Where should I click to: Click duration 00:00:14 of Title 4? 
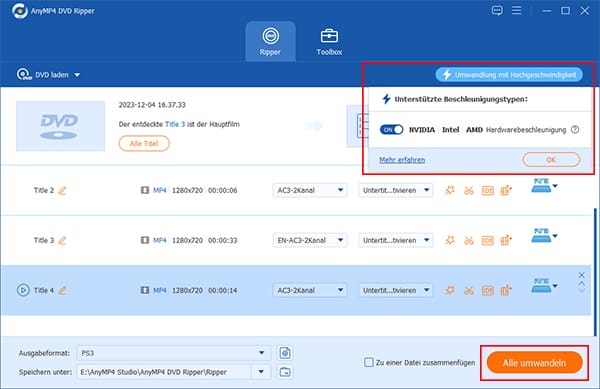tap(223, 290)
